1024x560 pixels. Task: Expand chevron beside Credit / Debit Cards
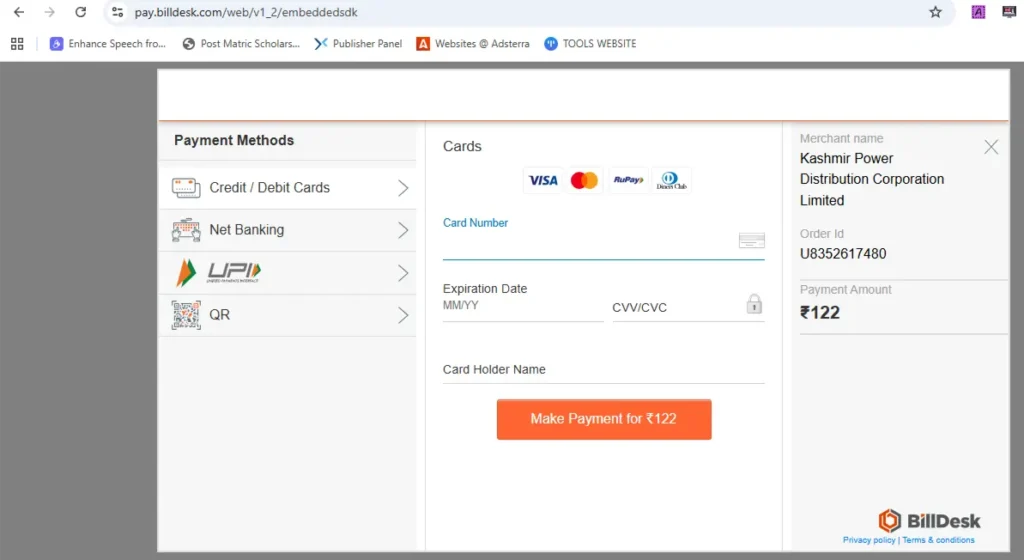tap(403, 188)
